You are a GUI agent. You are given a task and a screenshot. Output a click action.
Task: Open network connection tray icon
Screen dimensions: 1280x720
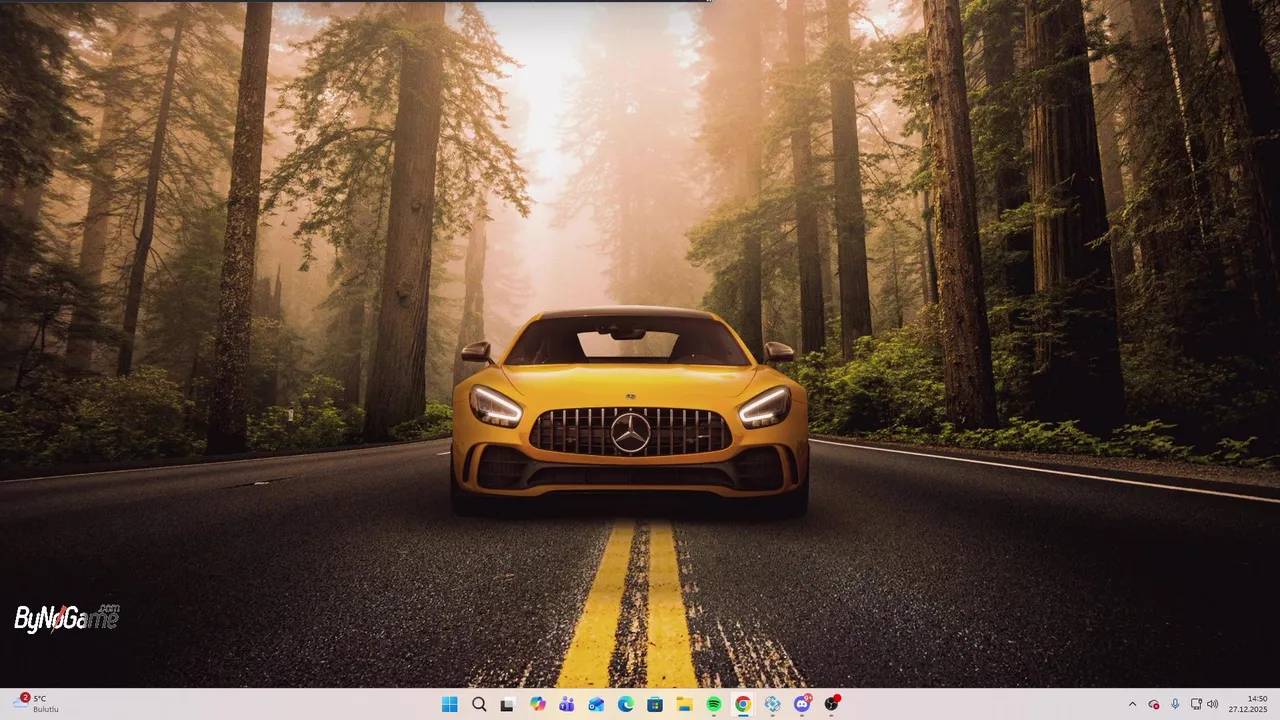tap(1196, 704)
